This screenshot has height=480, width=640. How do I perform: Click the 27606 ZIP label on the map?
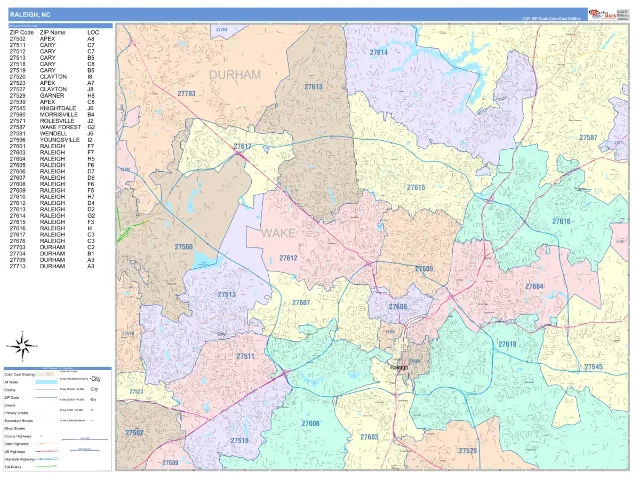(310, 424)
